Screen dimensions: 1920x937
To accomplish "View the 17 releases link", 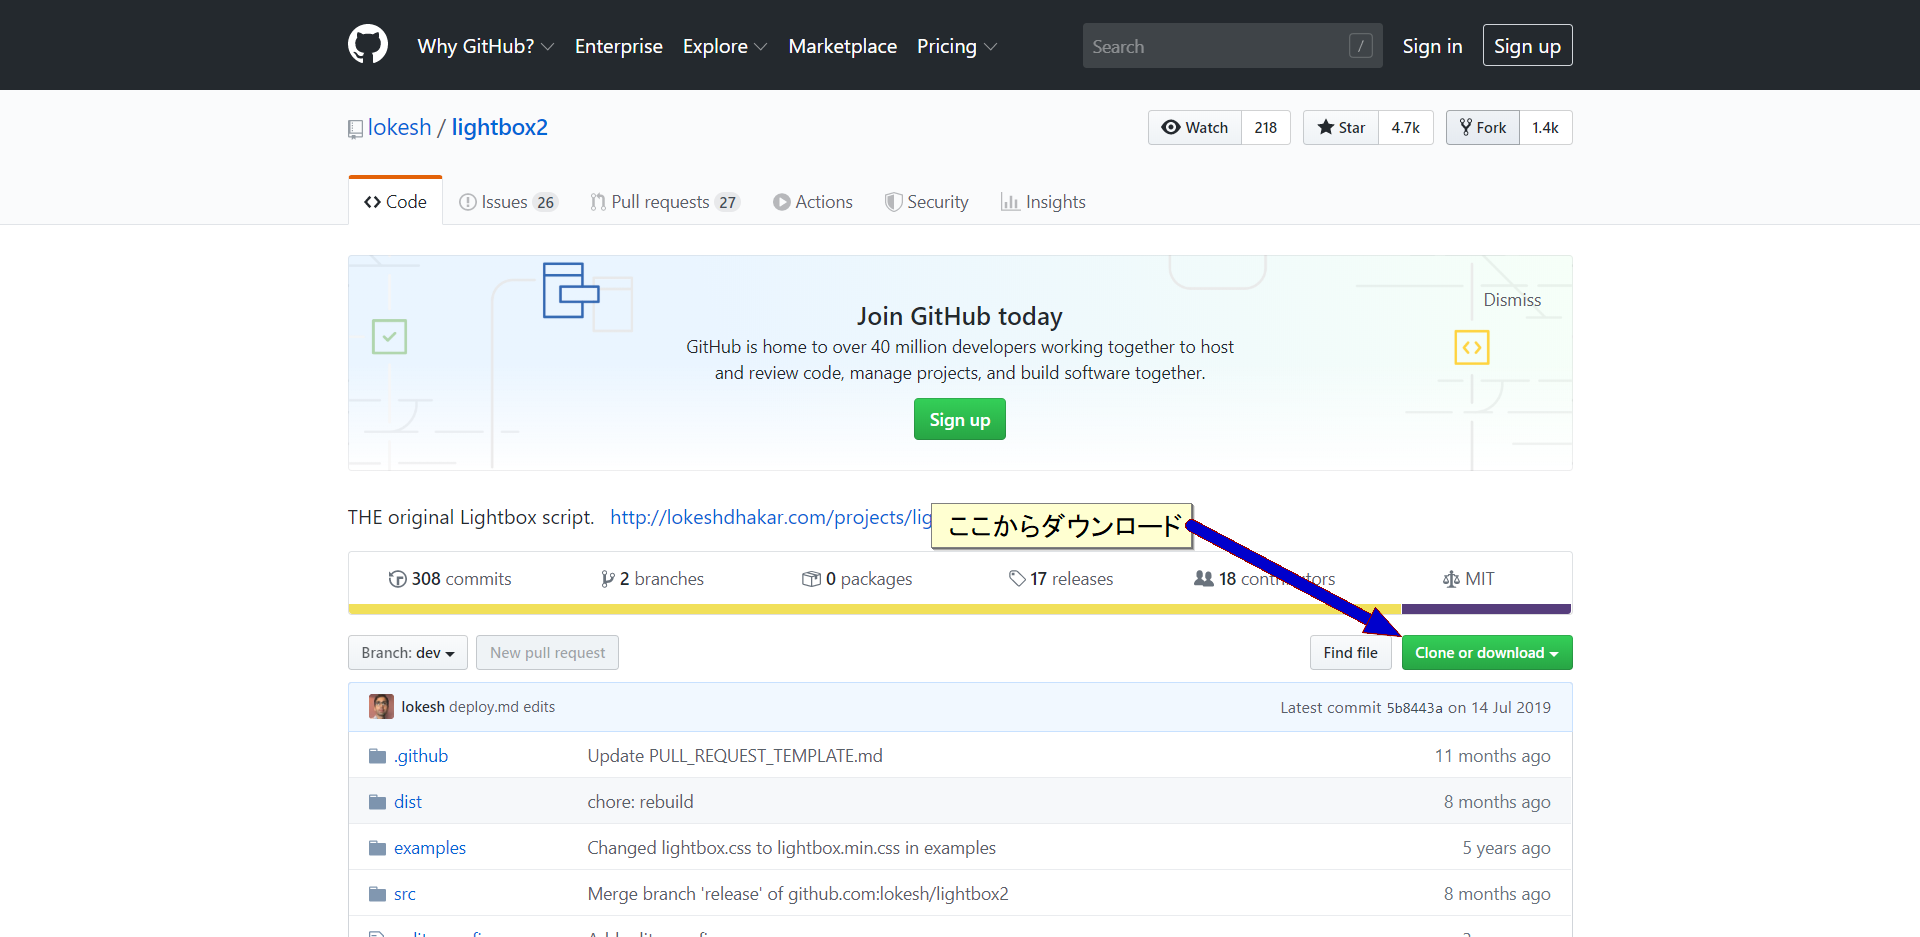I will (1061, 579).
